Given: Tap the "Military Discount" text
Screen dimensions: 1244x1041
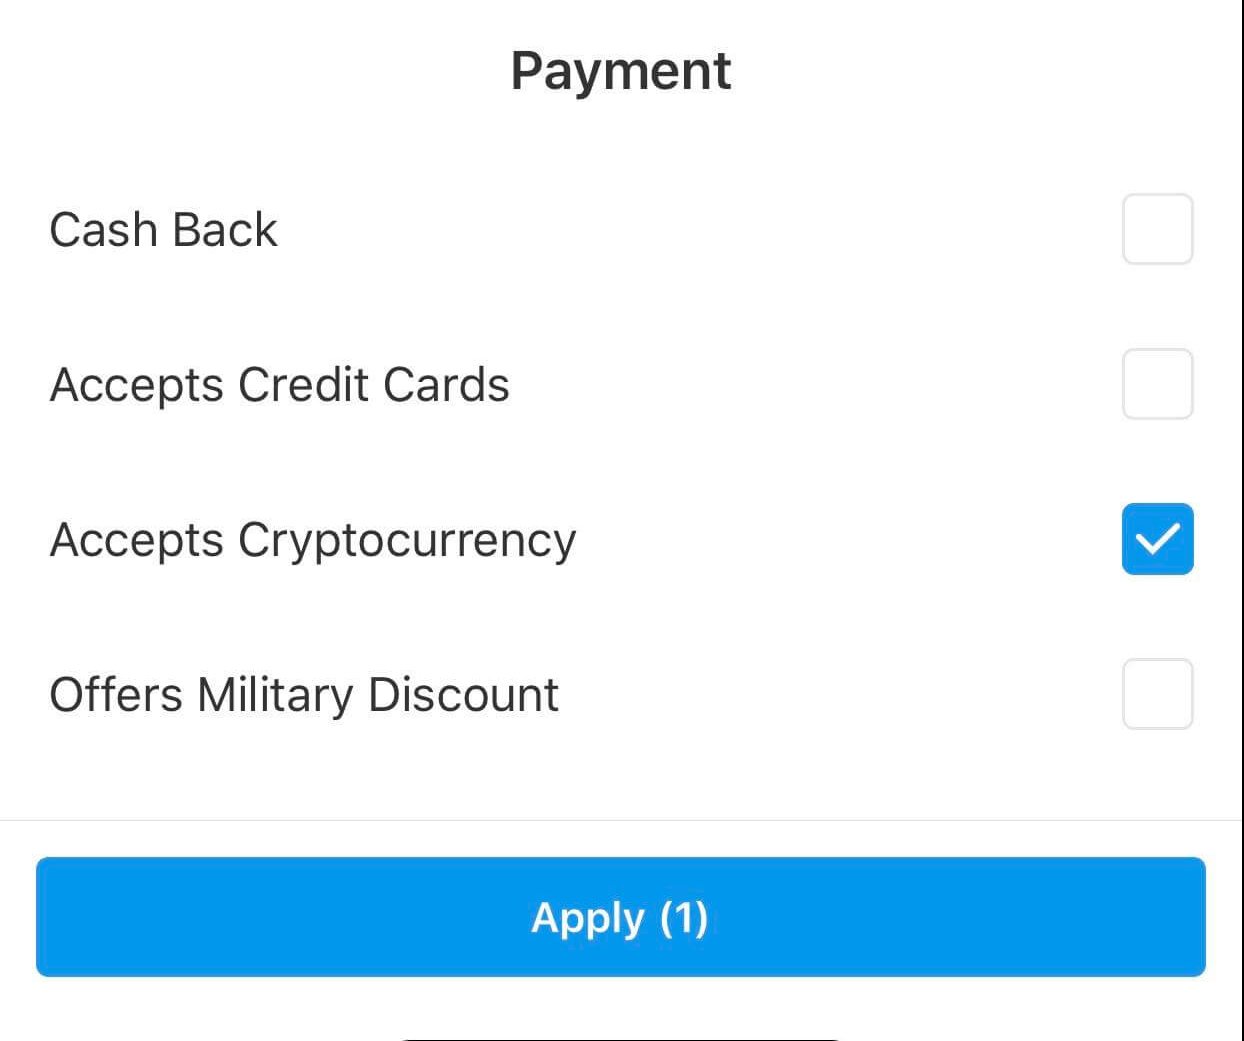Looking at the screenshot, I should (377, 695).
